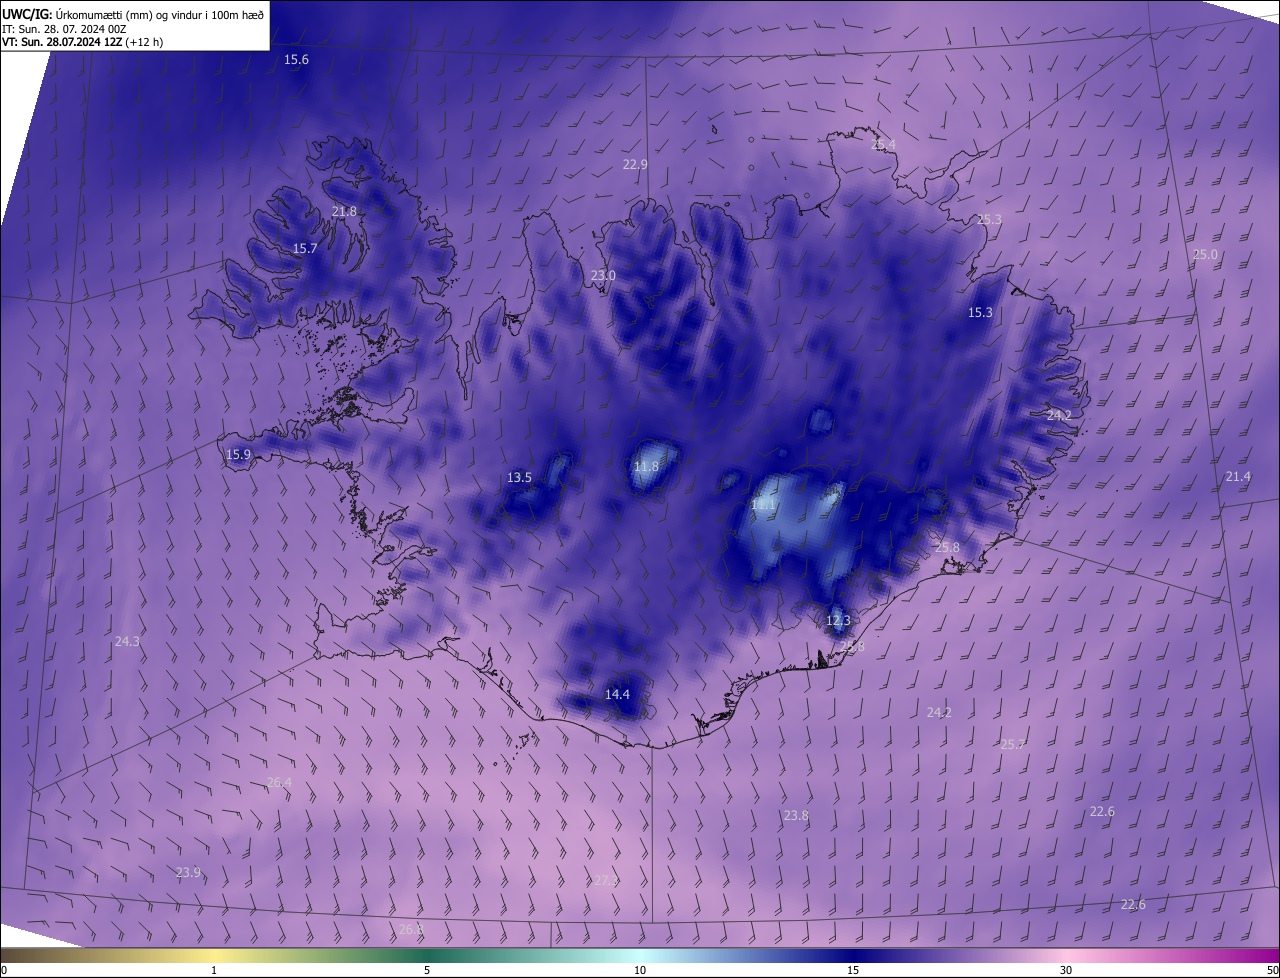Select the 11.1 value on the glacier
Viewport: 1280px width, 978px height.
[763, 506]
